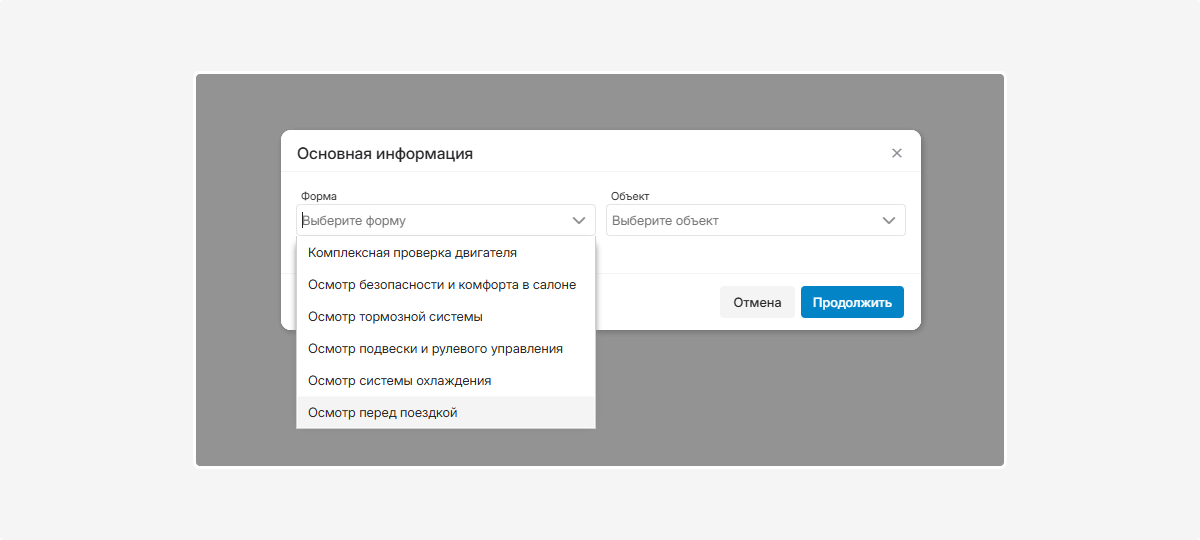
Task: Click the blue Продолжить button
Action: tap(852, 302)
